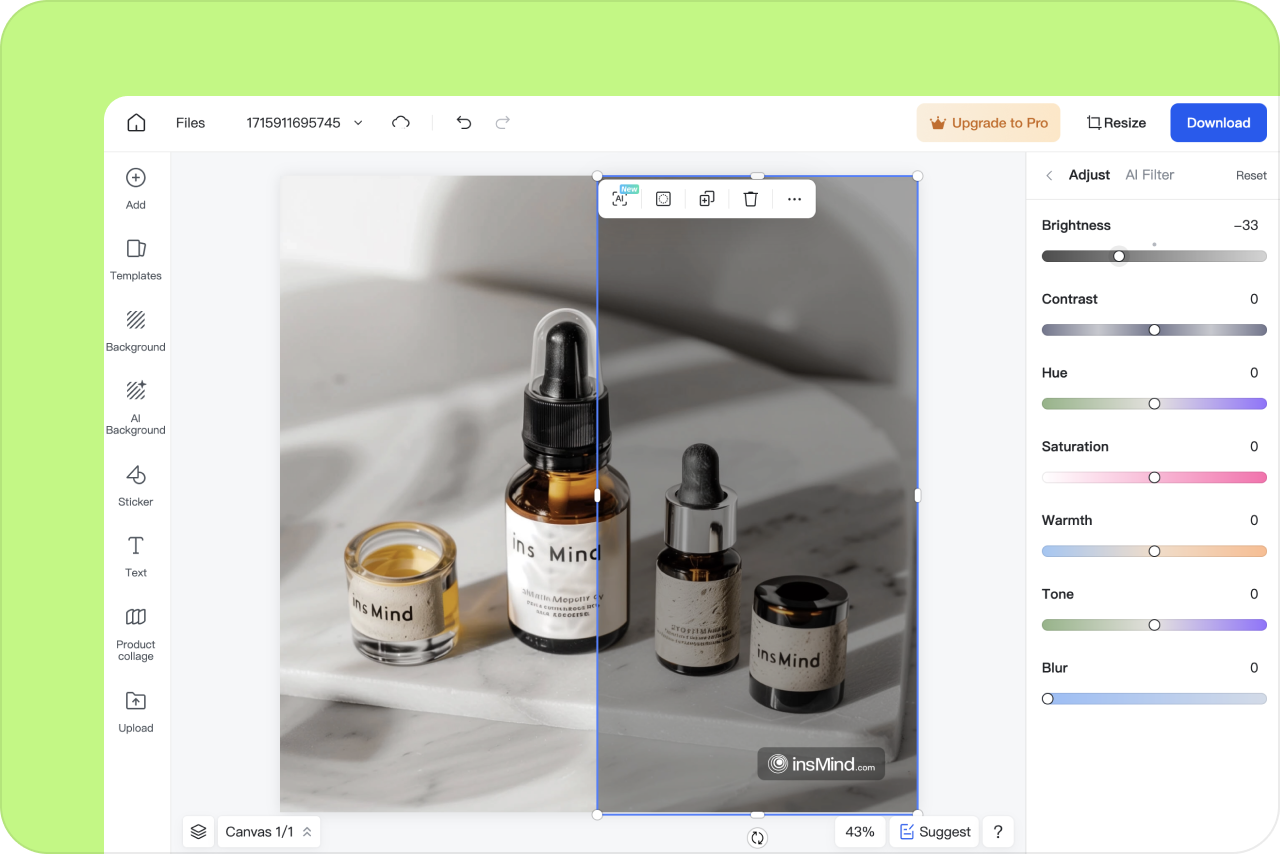Click the Saturation slider handle
The height and width of the screenshot is (854, 1280).
pyautogui.click(x=1154, y=478)
